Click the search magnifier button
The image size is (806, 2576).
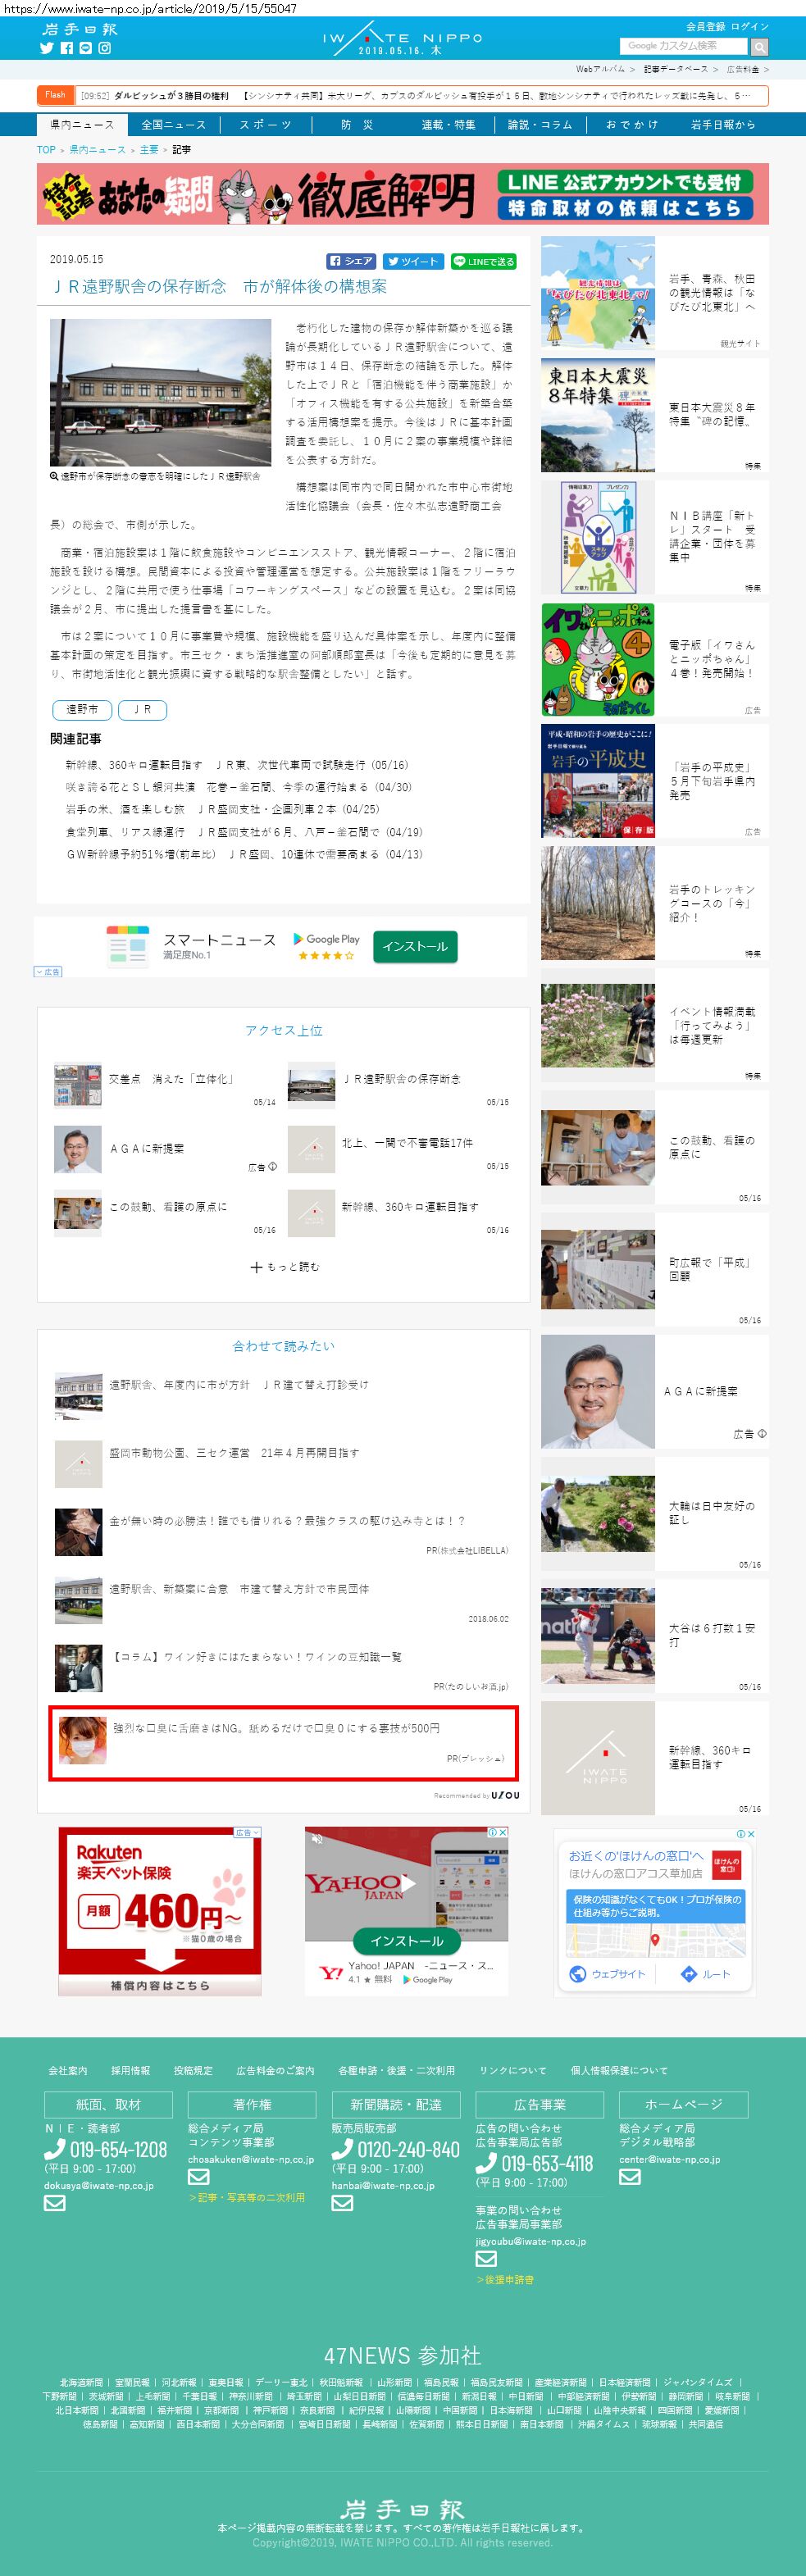pyautogui.click(x=759, y=47)
